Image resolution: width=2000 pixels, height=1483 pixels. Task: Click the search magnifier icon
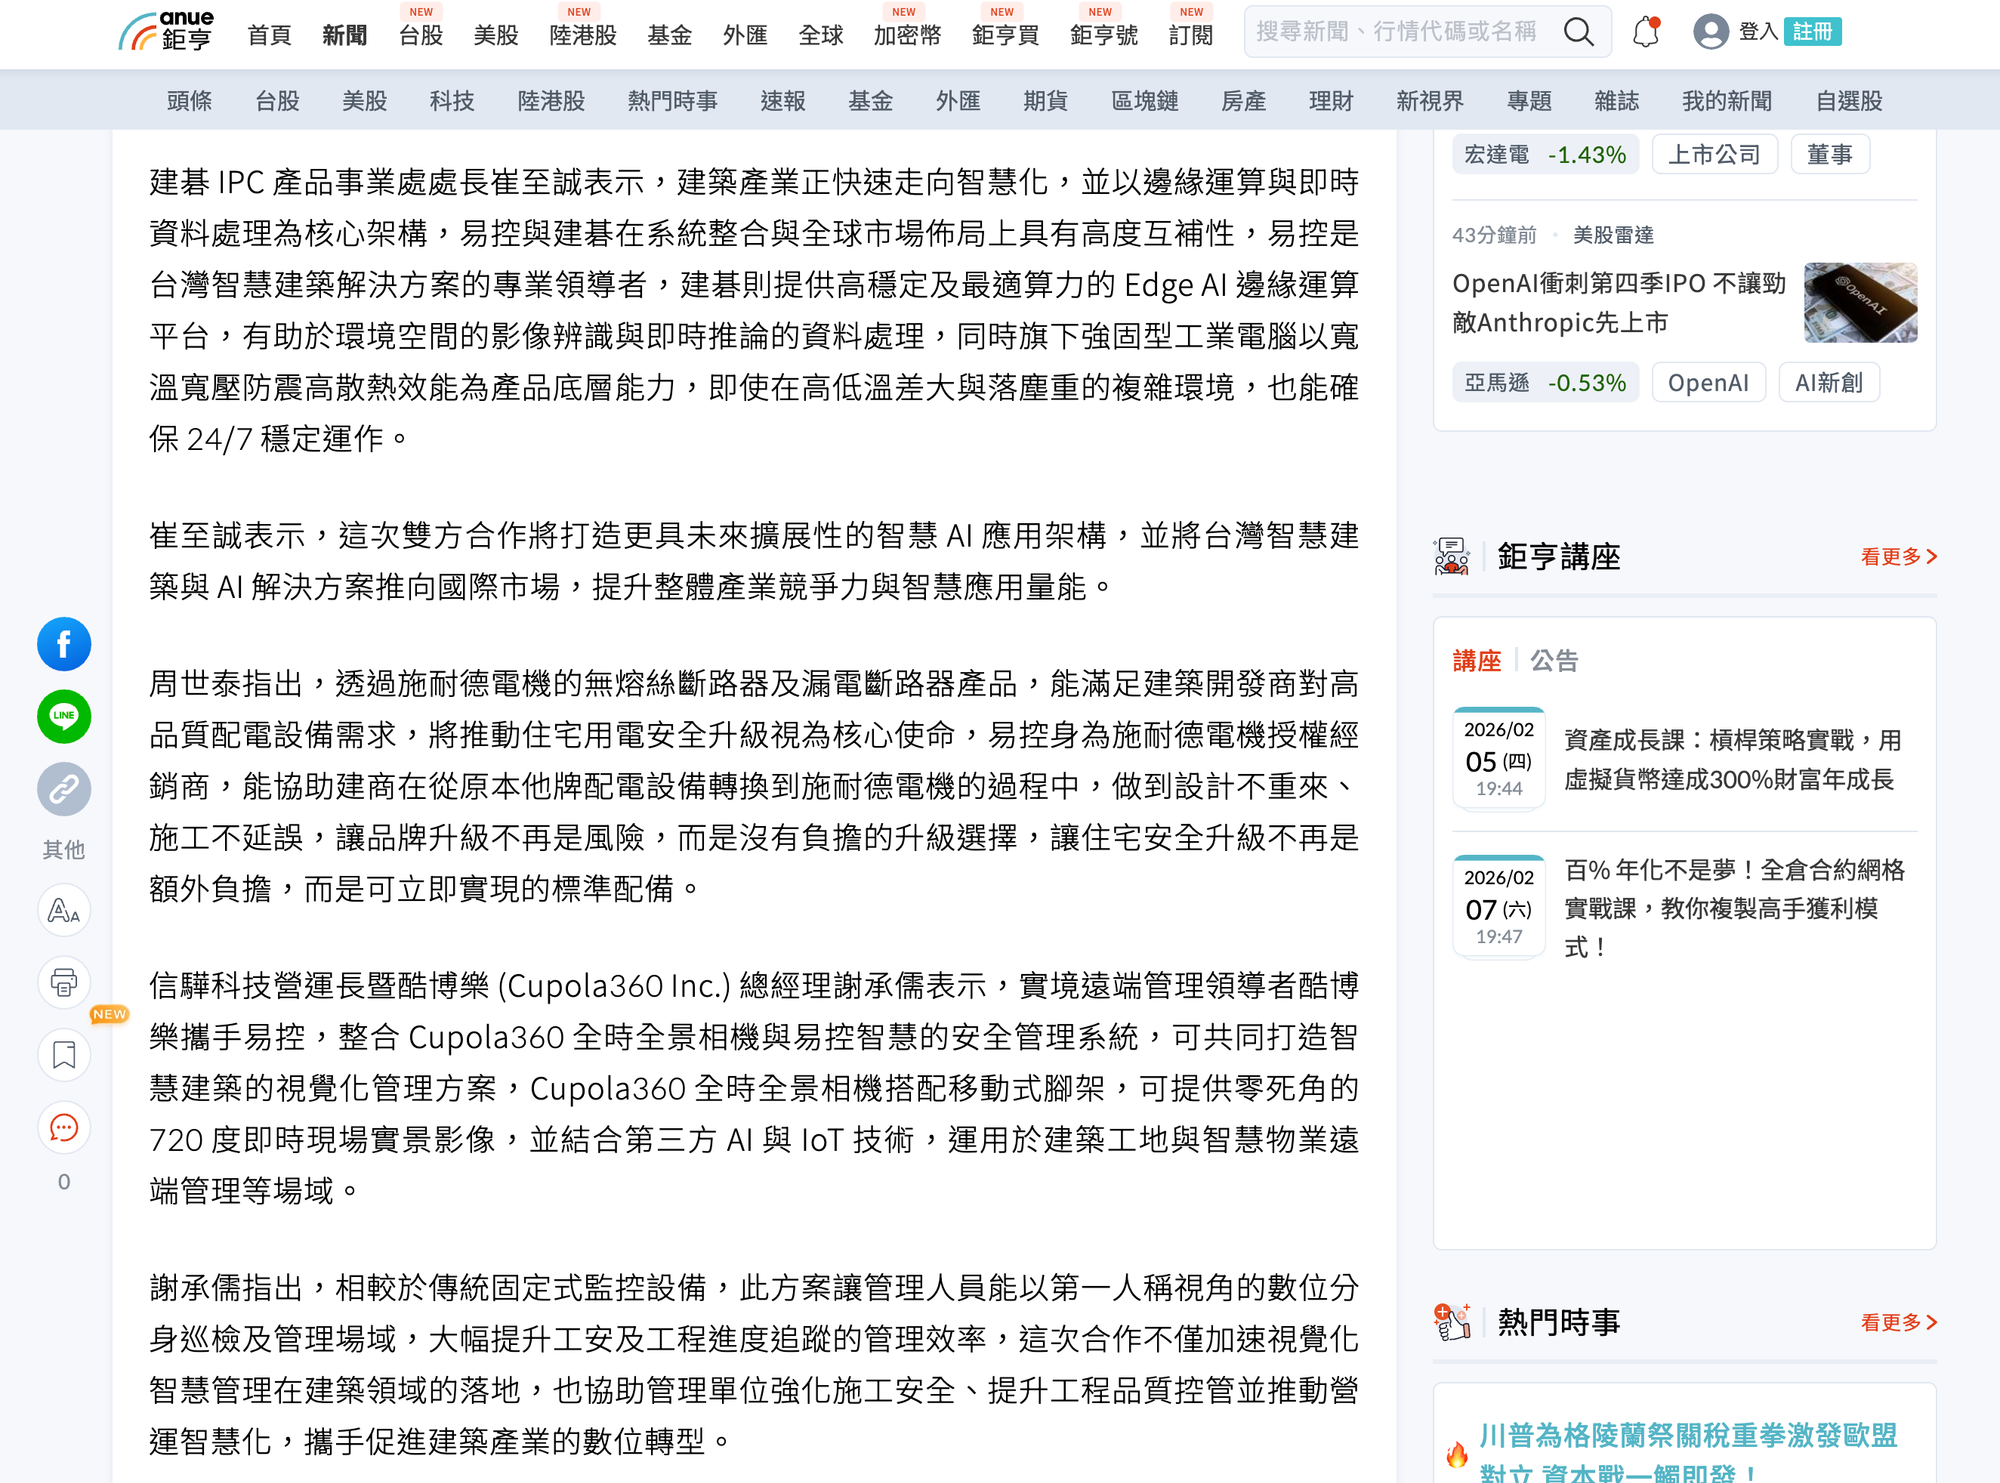(x=1578, y=32)
